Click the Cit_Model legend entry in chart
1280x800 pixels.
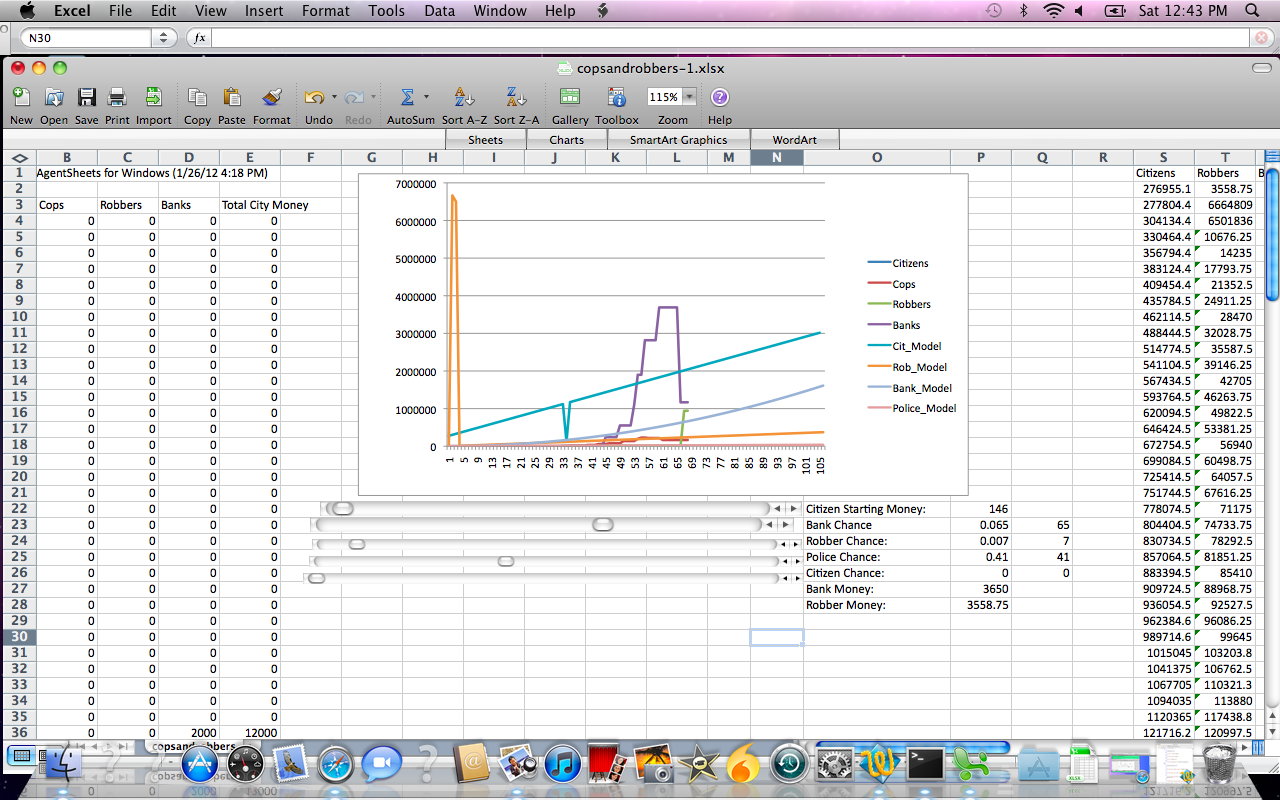point(905,346)
